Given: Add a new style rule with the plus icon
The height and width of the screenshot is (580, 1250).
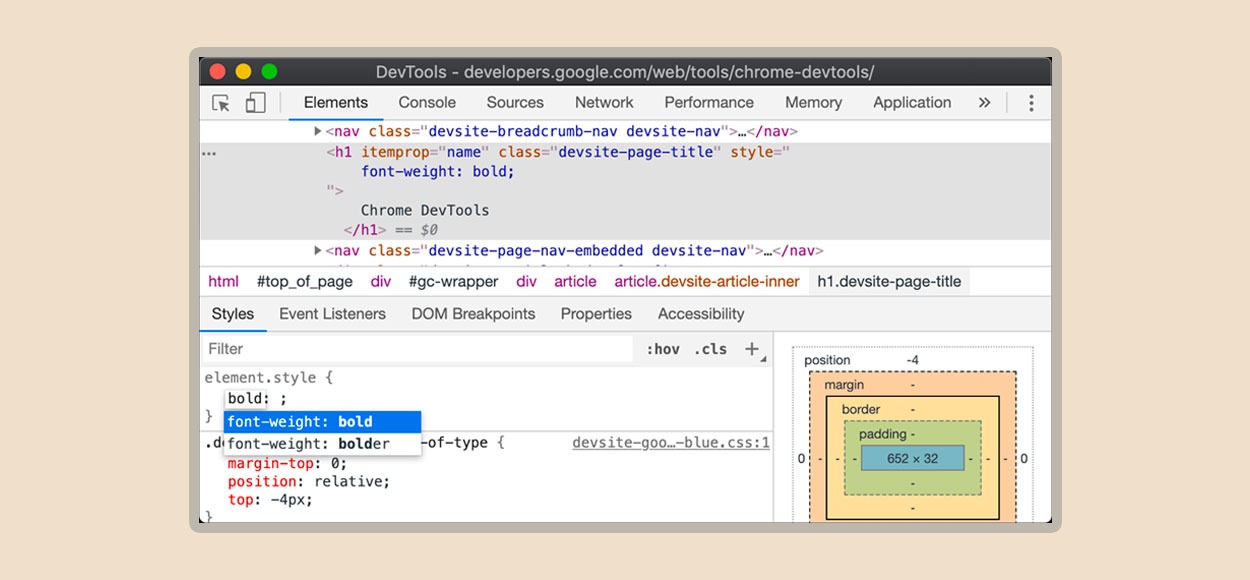Looking at the screenshot, I should coord(752,349).
